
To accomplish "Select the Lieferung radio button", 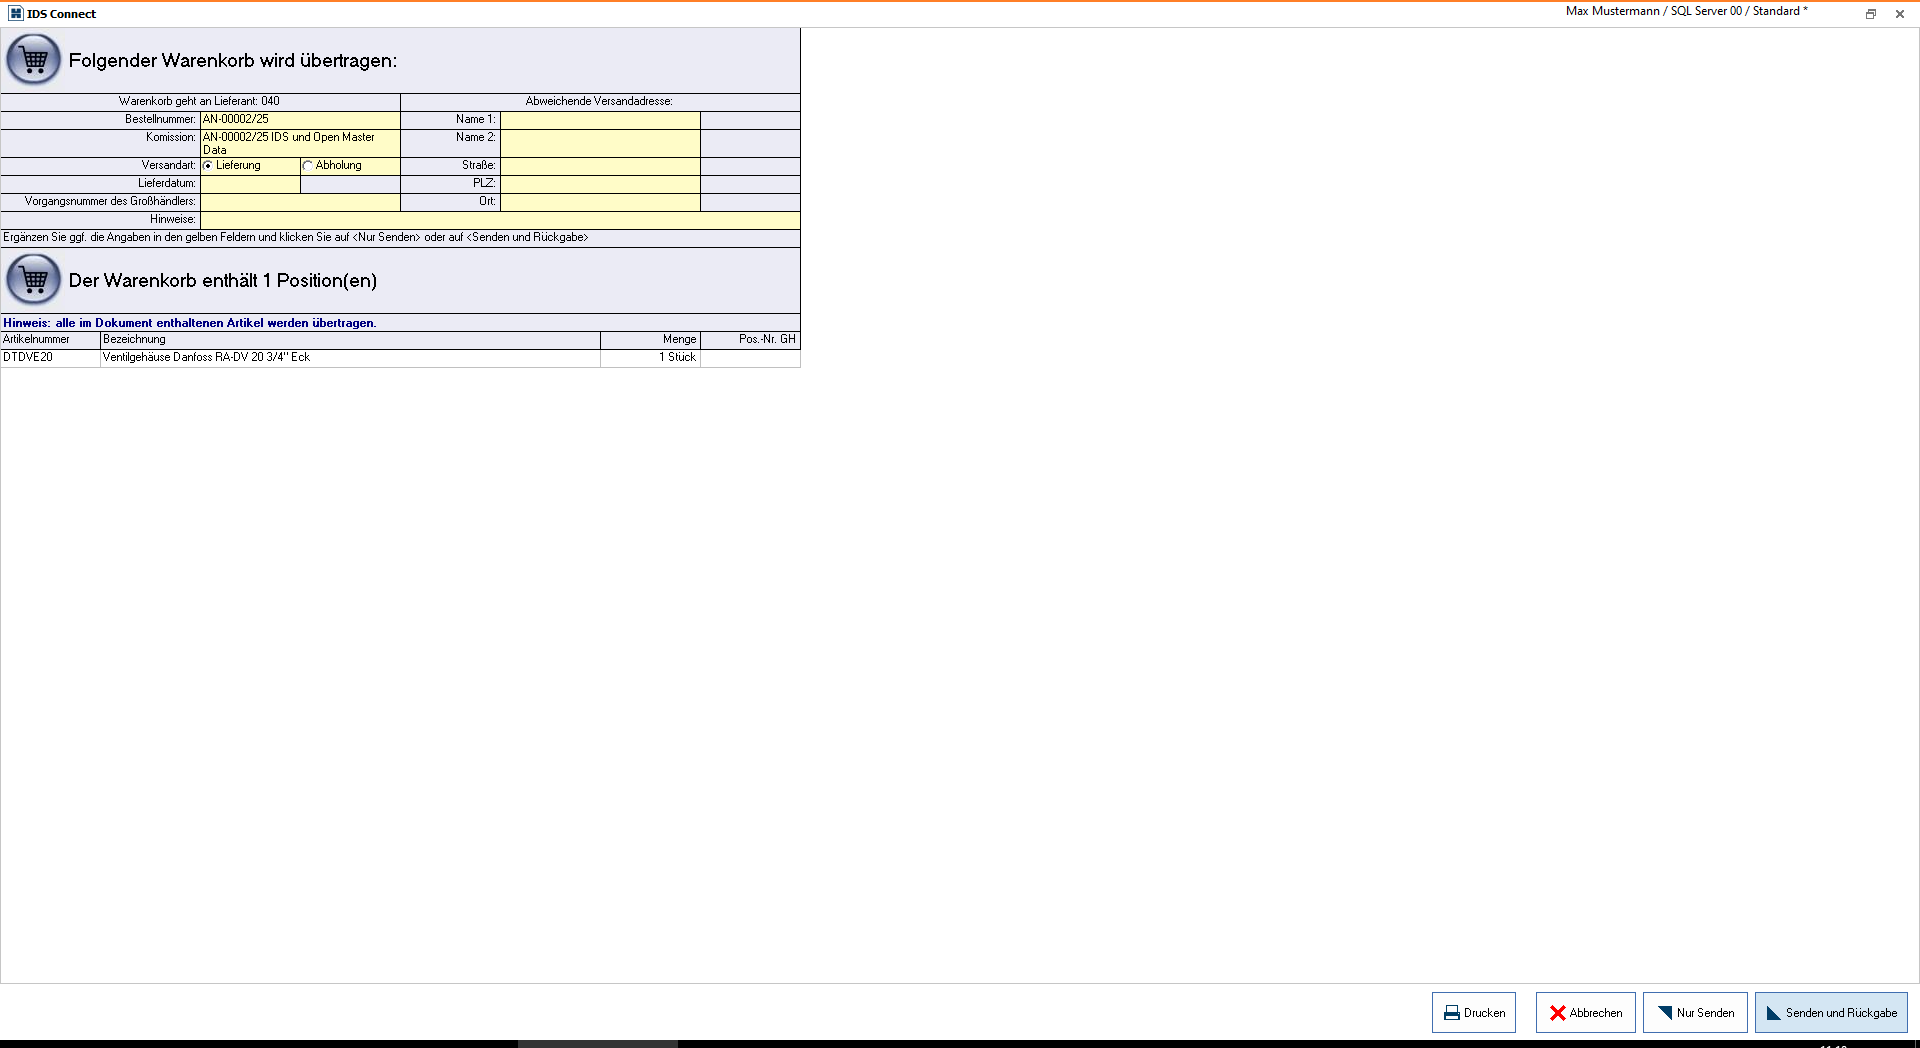I will coord(208,166).
